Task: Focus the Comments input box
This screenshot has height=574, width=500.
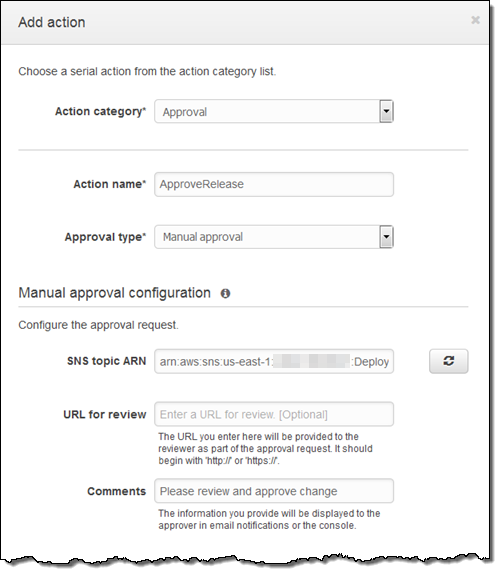Action: pyautogui.click(x=274, y=491)
